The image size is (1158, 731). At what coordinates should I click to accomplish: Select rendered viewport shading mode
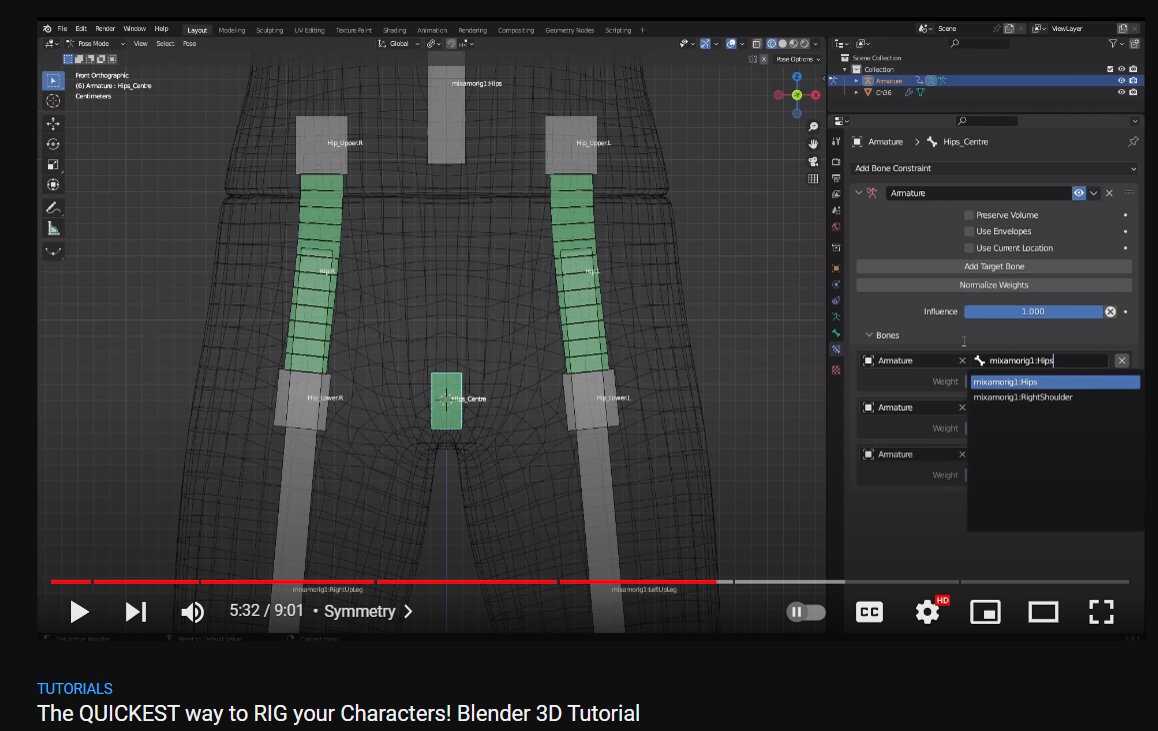point(805,44)
